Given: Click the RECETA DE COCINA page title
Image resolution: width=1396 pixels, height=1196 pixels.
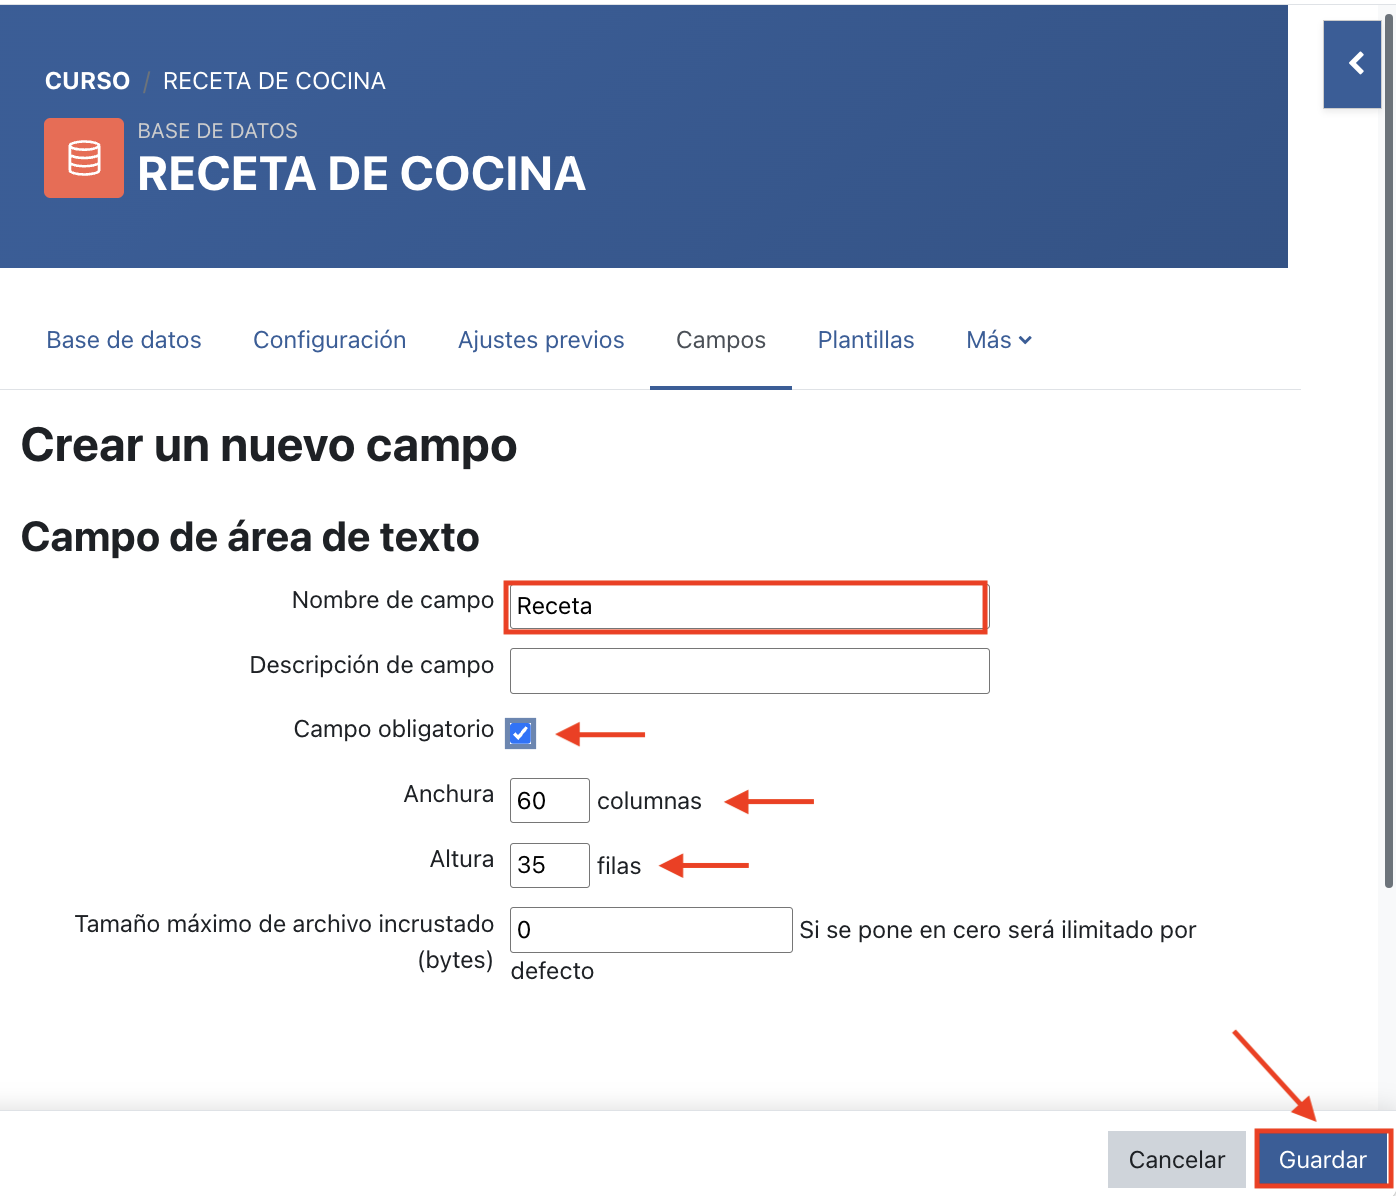Looking at the screenshot, I should coord(361,174).
